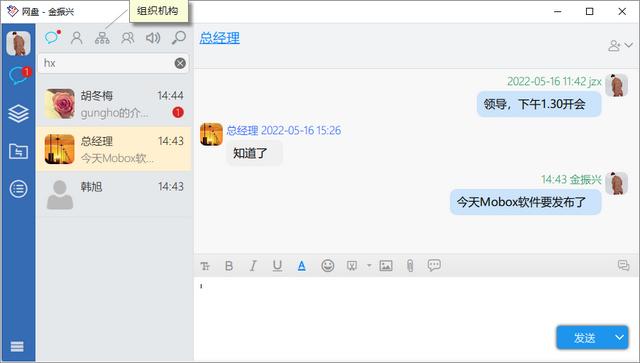Open the stacked layers icon in sidebar
Image resolution: width=640 pixels, height=363 pixels.
[18, 113]
